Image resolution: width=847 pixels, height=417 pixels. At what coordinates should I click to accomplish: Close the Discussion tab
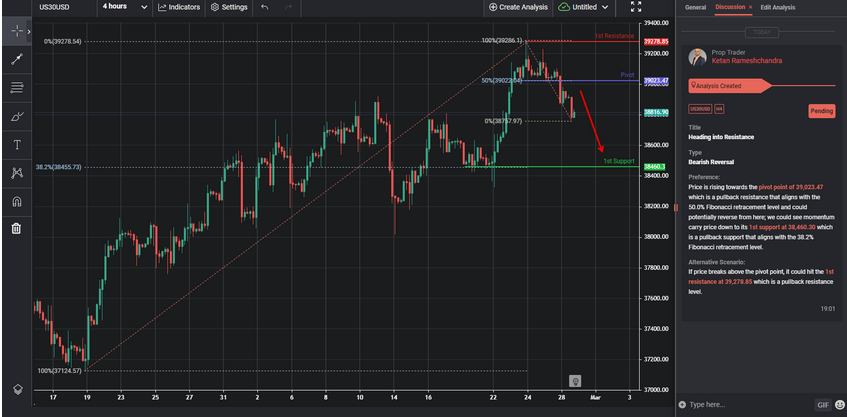750,7
